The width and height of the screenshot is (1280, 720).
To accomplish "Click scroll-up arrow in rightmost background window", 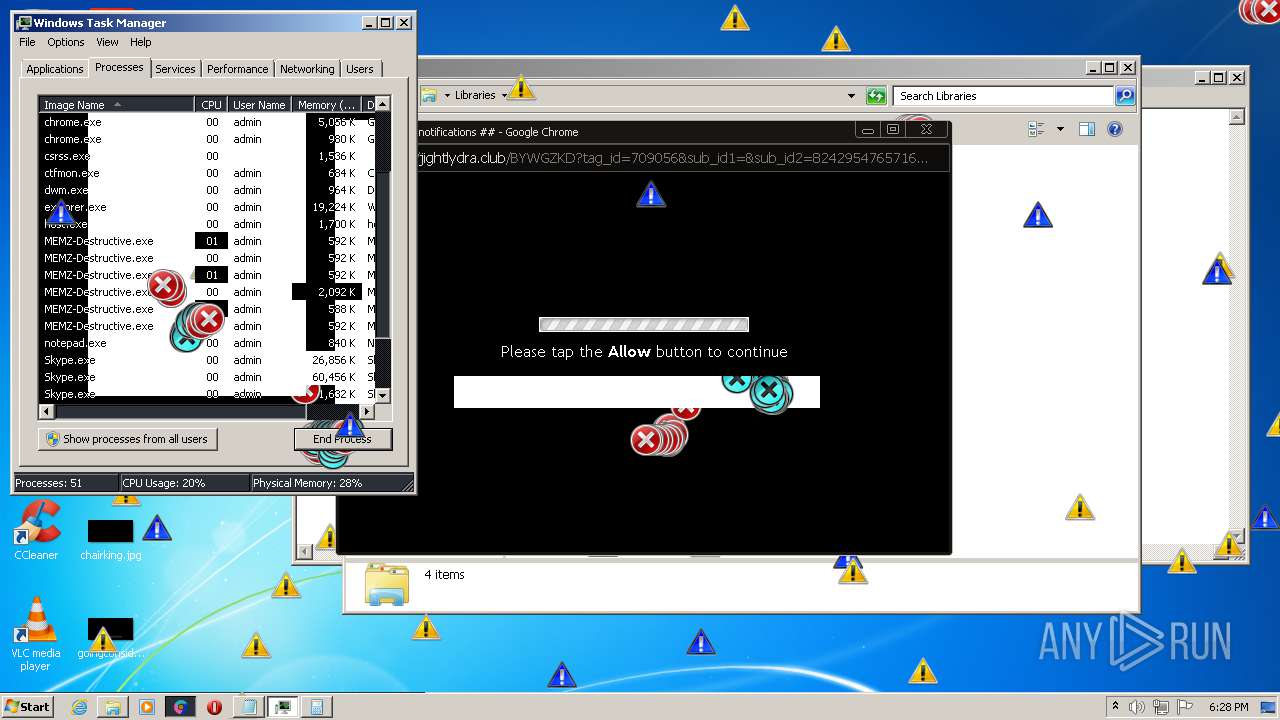I will click(x=1238, y=116).
